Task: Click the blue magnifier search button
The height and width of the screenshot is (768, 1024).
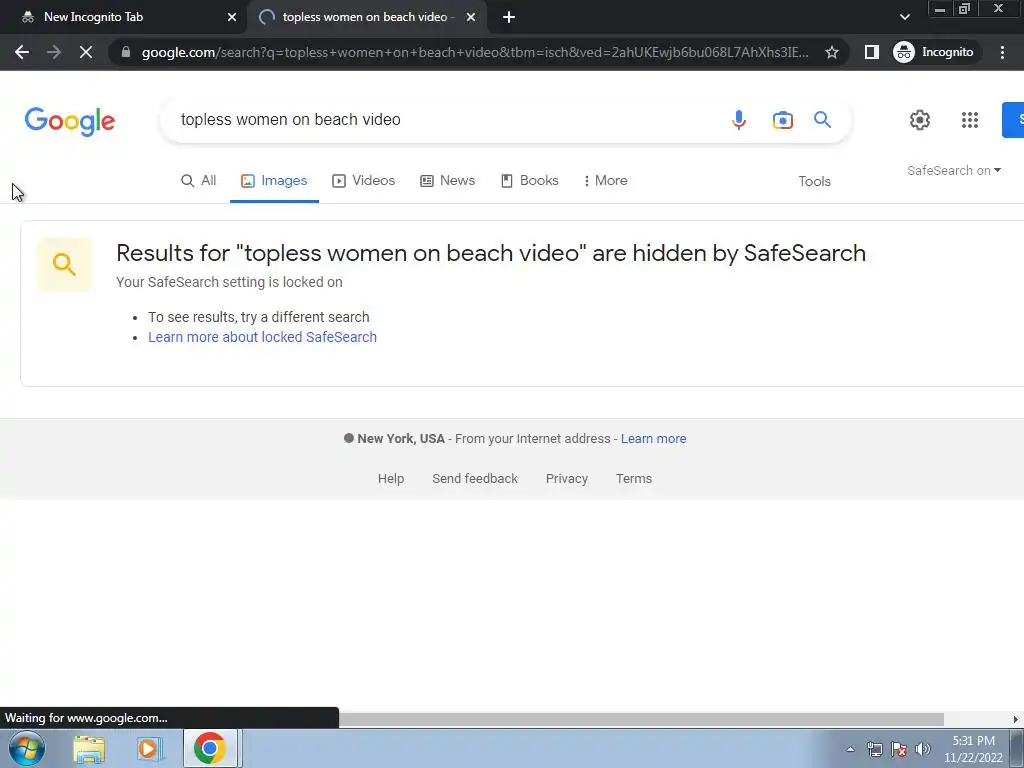Action: tap(822, 120)
